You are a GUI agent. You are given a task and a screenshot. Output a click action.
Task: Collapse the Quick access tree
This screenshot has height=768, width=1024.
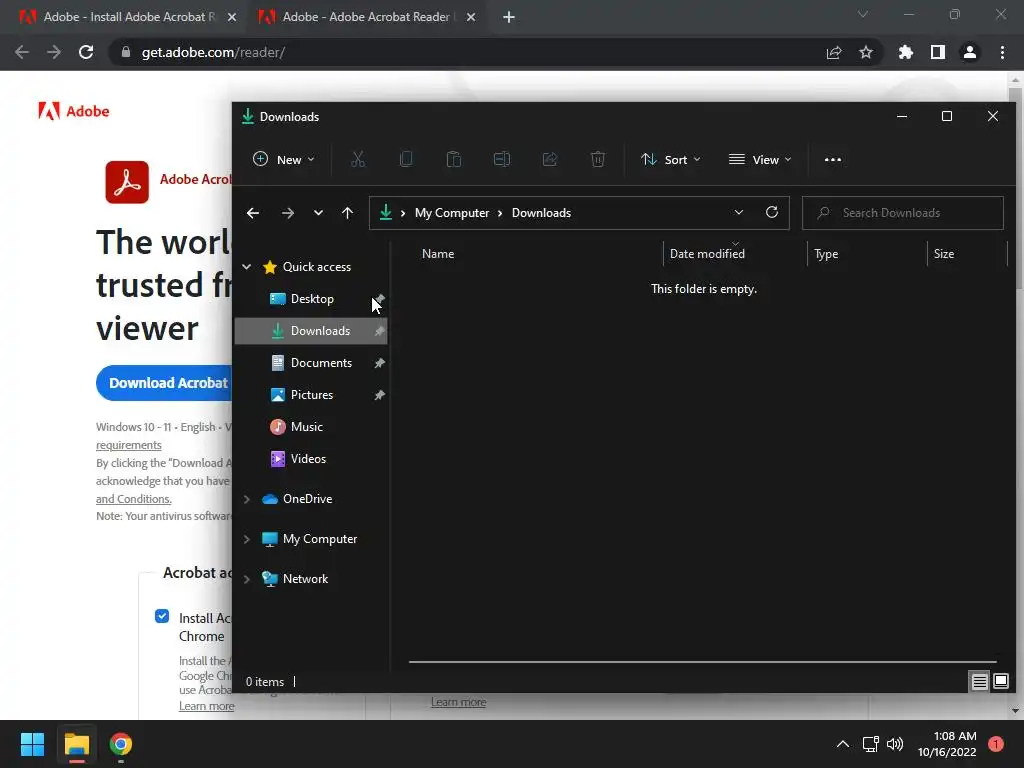click(x=247, y=266)
